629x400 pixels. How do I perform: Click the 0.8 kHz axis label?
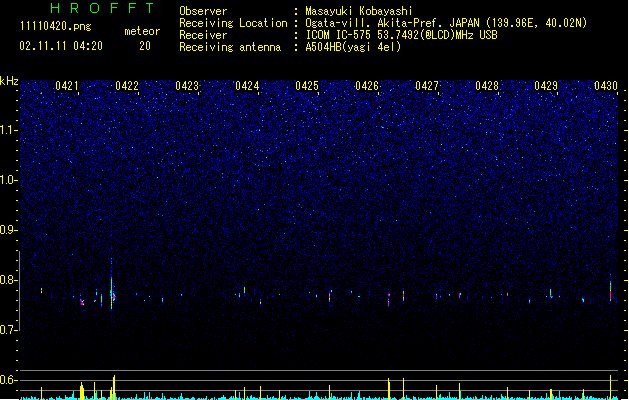point(9,280)
